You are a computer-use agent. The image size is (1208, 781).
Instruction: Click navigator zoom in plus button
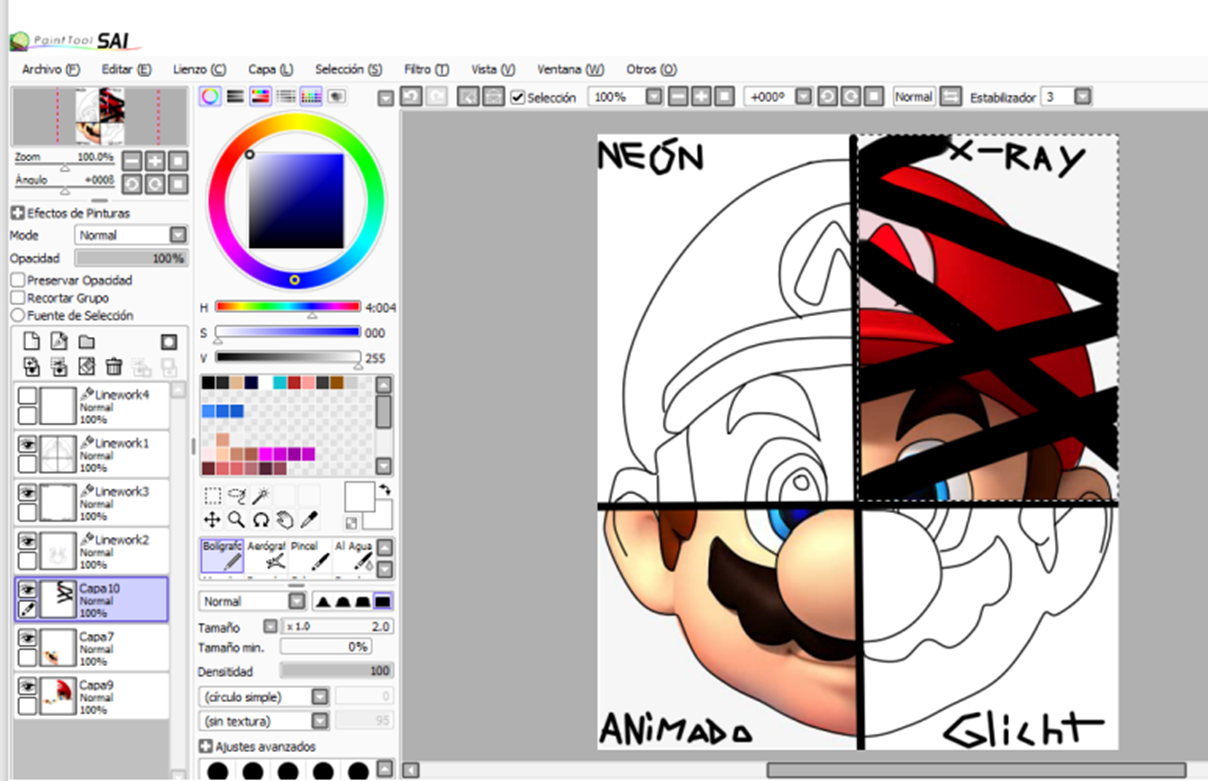(x=155, y=160)
